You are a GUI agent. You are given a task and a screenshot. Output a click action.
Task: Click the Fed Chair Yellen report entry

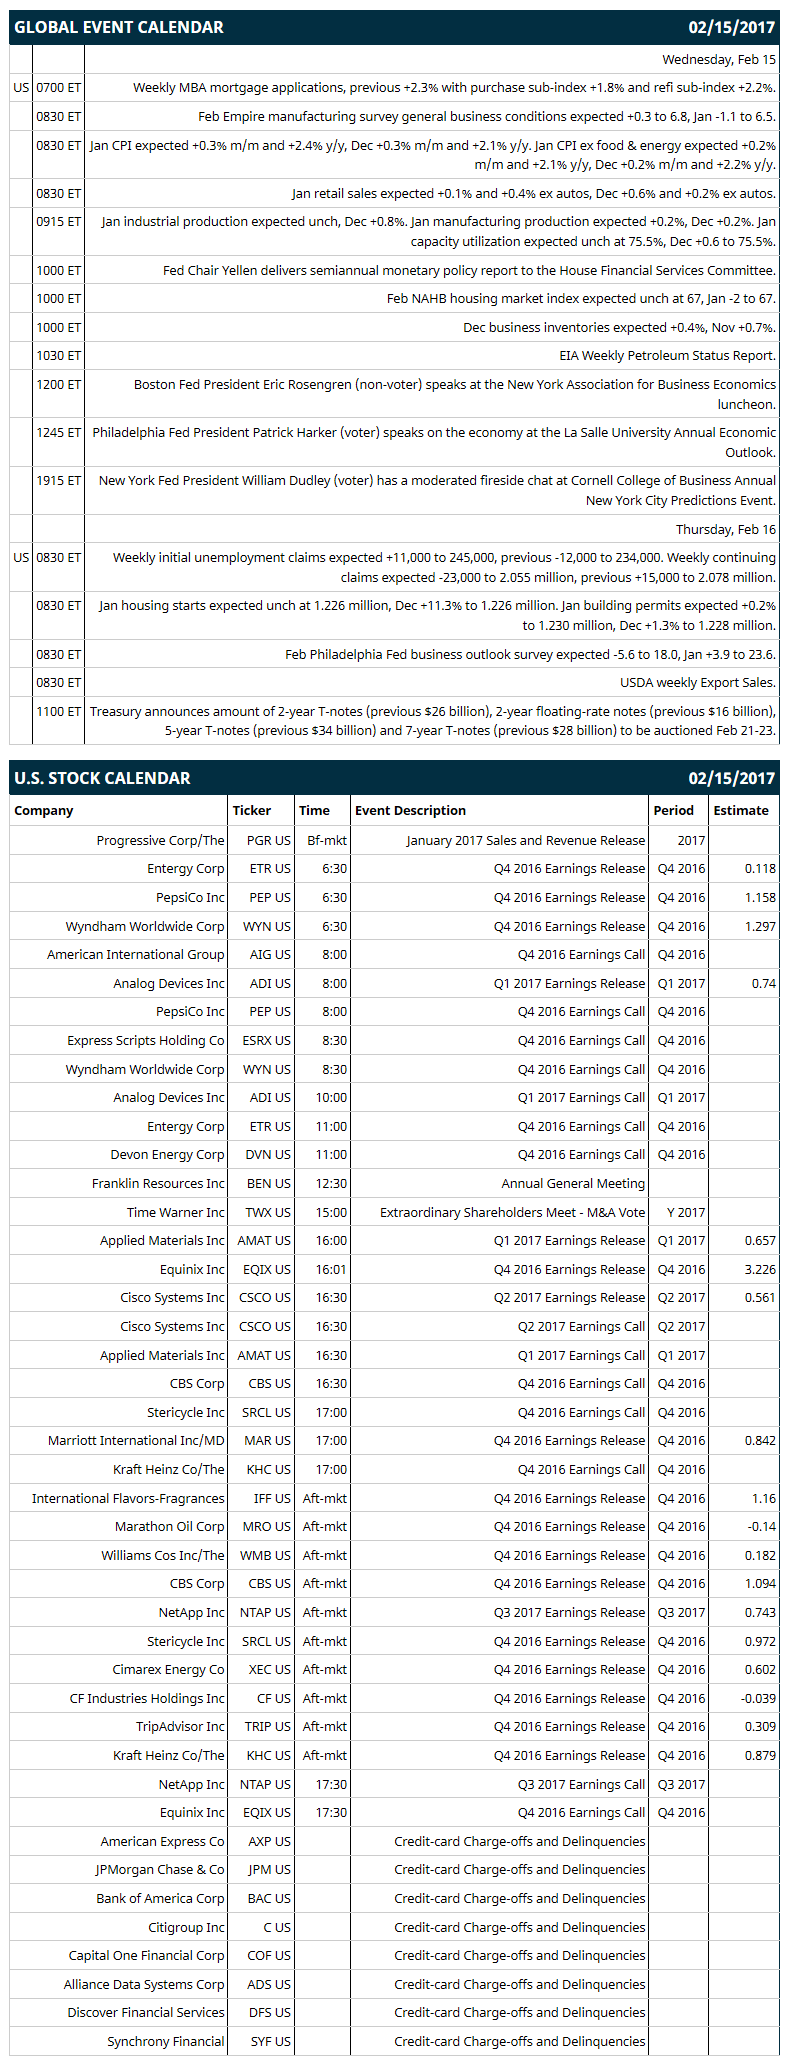[x=469, y=270]
